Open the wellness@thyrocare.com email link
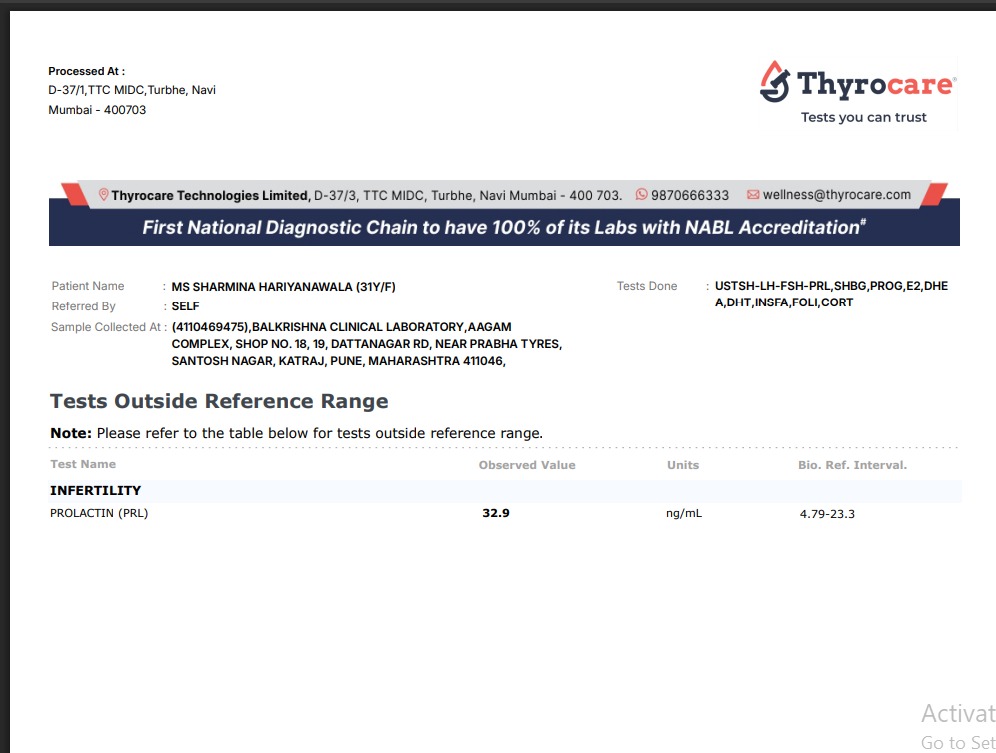The height and width of the screenshot is (753, 996). pyautogui.click(x=836, y=195)
